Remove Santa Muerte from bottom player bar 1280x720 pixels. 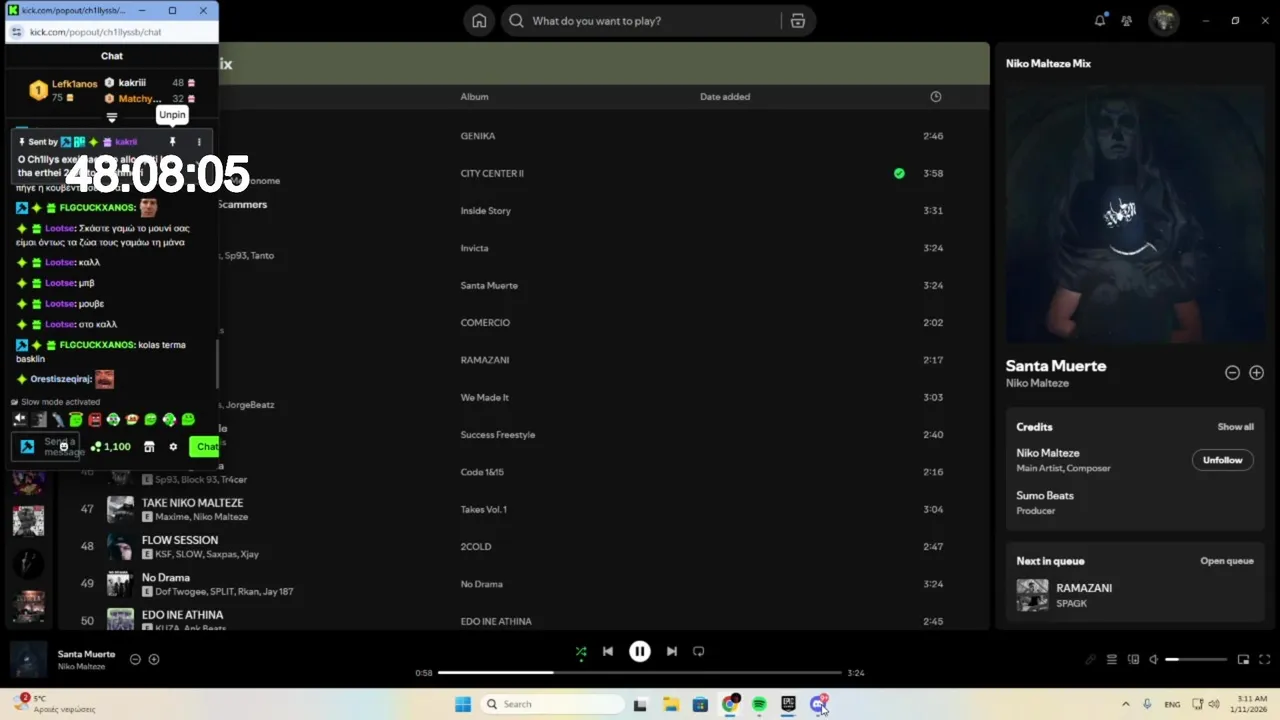click(x=136, y=659)
